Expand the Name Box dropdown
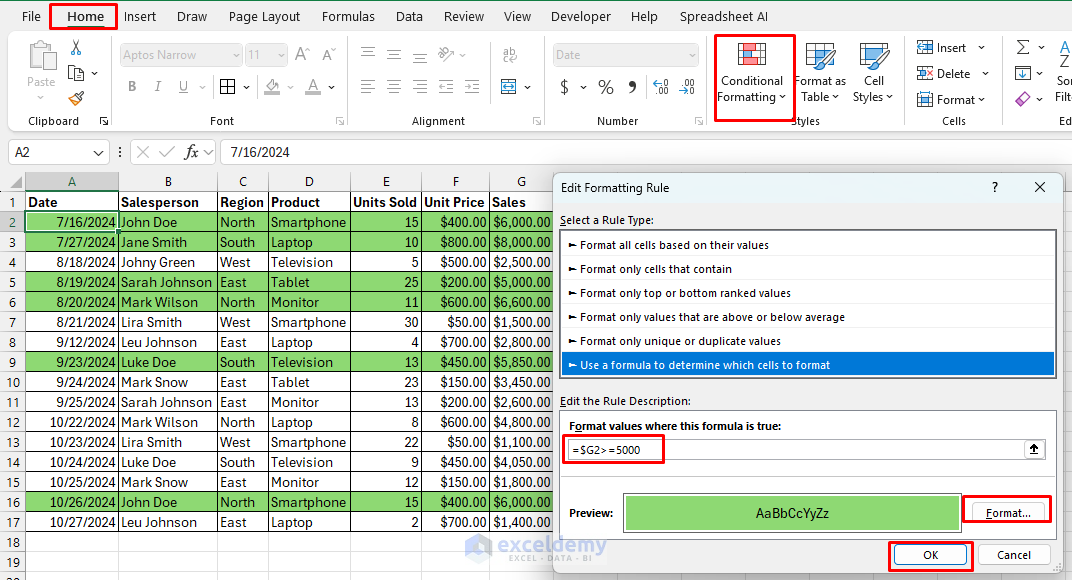The image size is (1072, 580). (x=98, y=153)
